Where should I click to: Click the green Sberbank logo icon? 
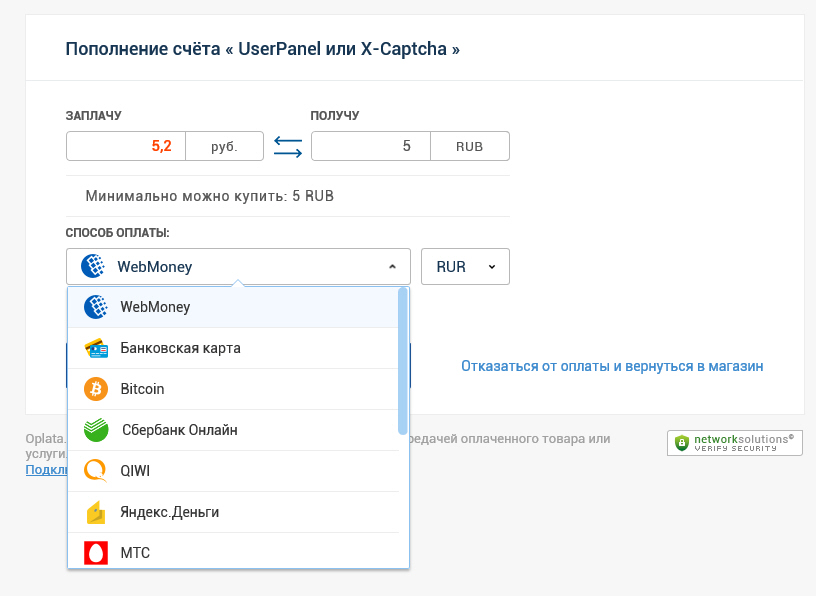(x=96, y=430)
